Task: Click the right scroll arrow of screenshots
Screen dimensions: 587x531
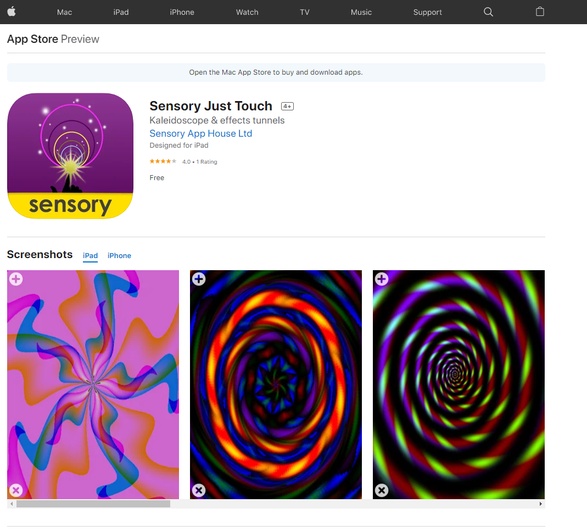Action: 541,504
